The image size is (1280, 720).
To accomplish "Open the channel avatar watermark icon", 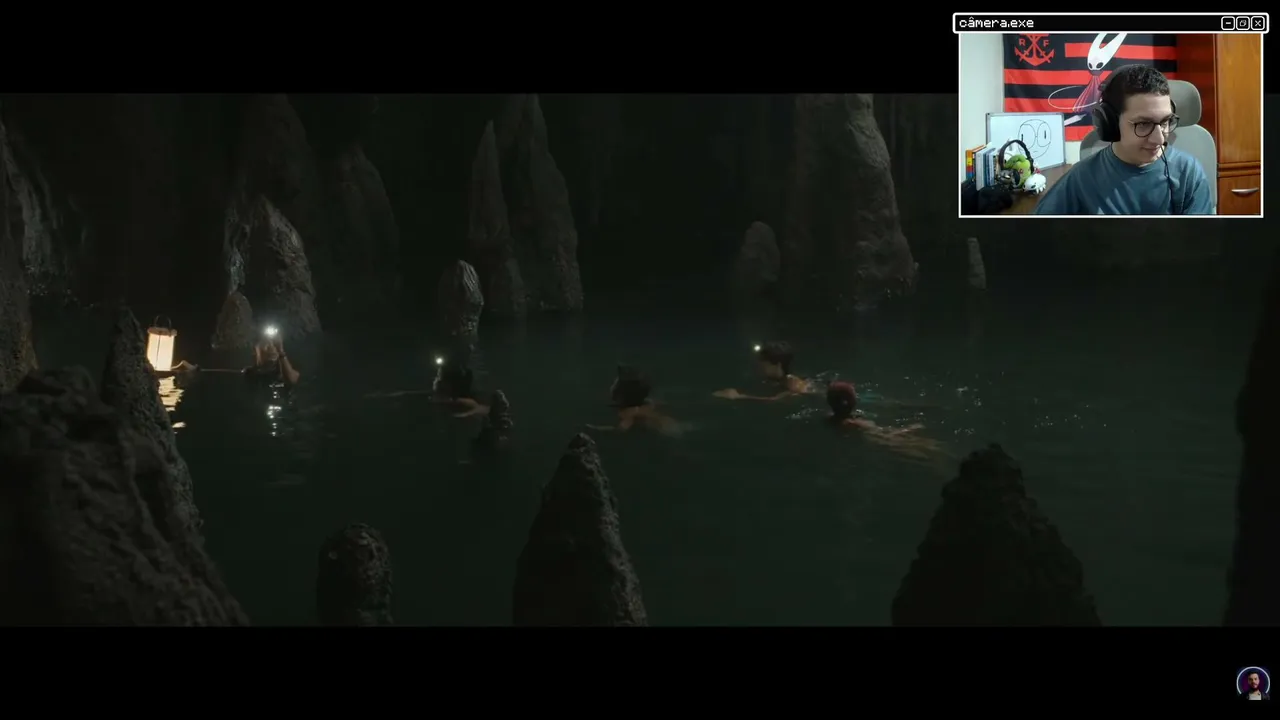I will [x=1253, y=683].
